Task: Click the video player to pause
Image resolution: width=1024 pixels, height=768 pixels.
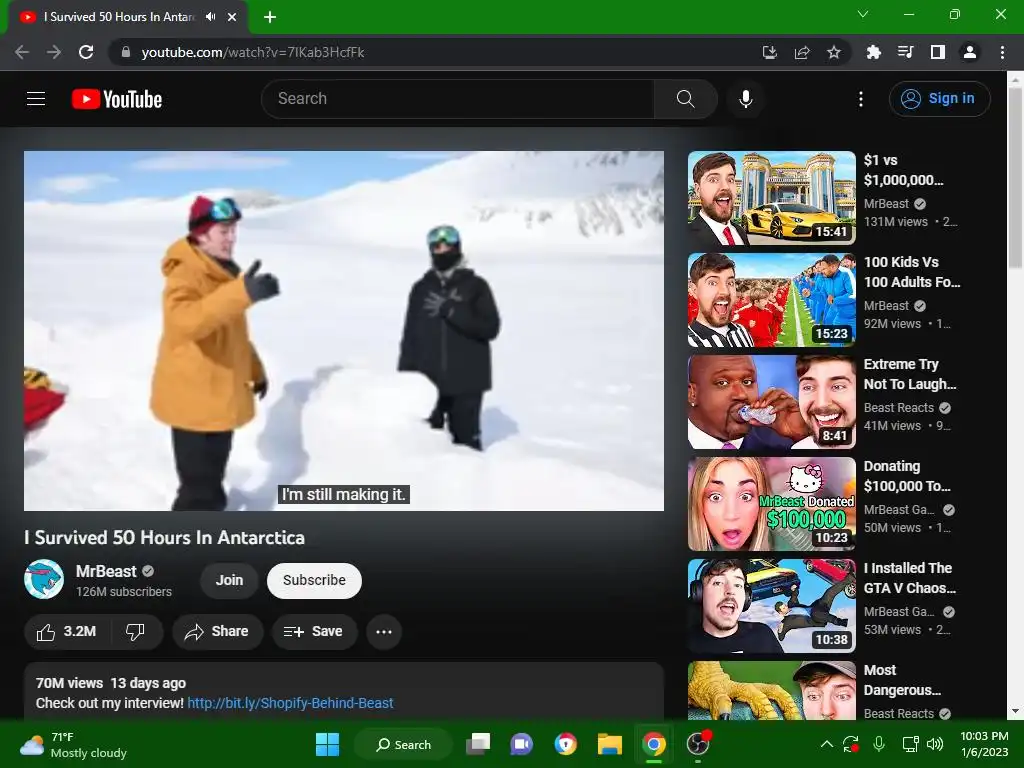Action: coord(344,330)
